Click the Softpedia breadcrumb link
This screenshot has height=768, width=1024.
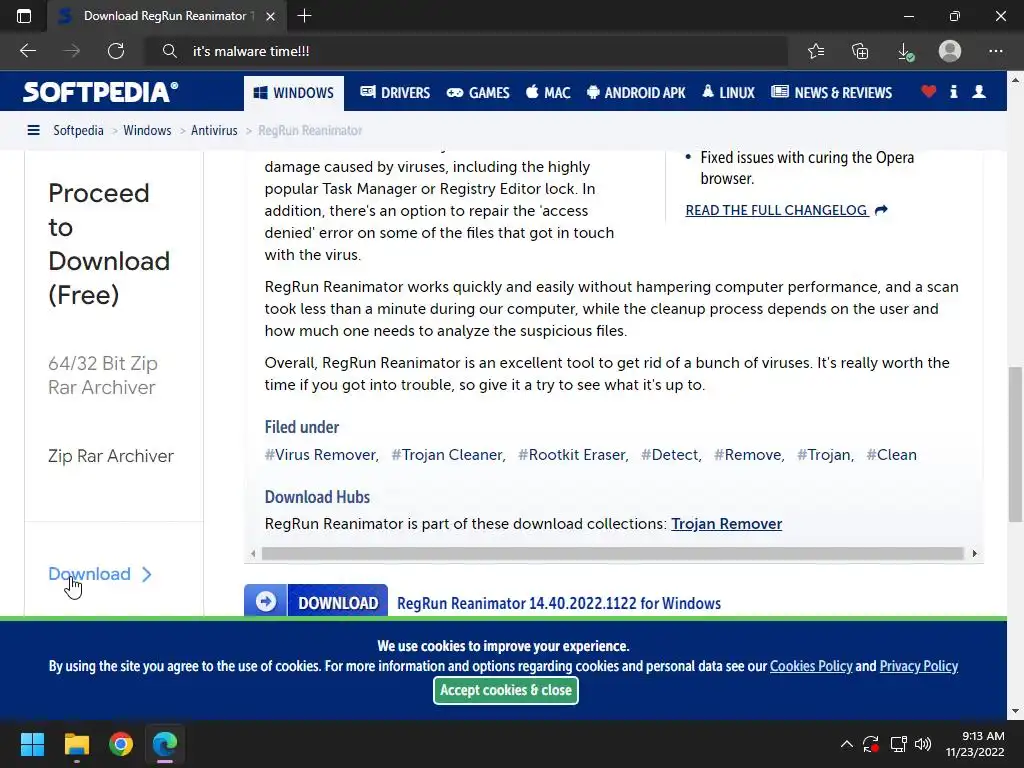pyautogui.click(x=78, y=130)
